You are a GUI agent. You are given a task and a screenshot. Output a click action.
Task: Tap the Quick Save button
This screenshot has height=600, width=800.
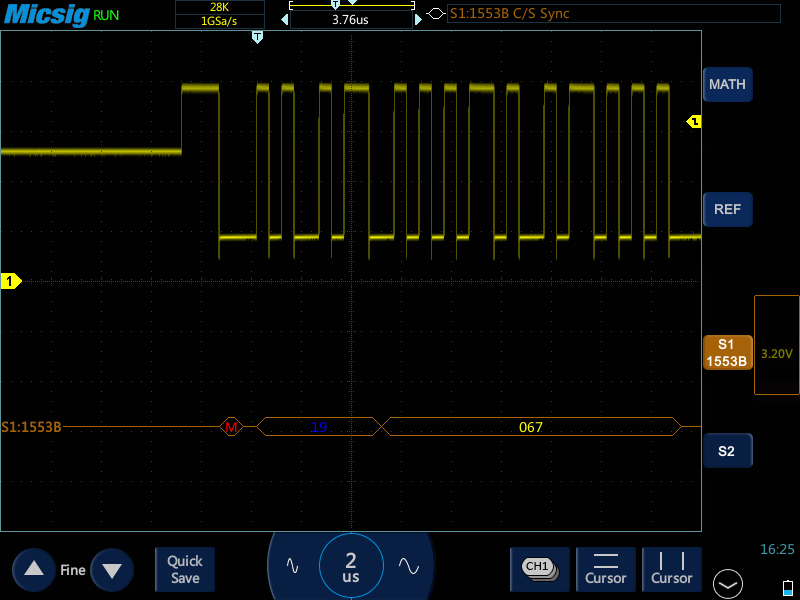(x=185, y=569)
